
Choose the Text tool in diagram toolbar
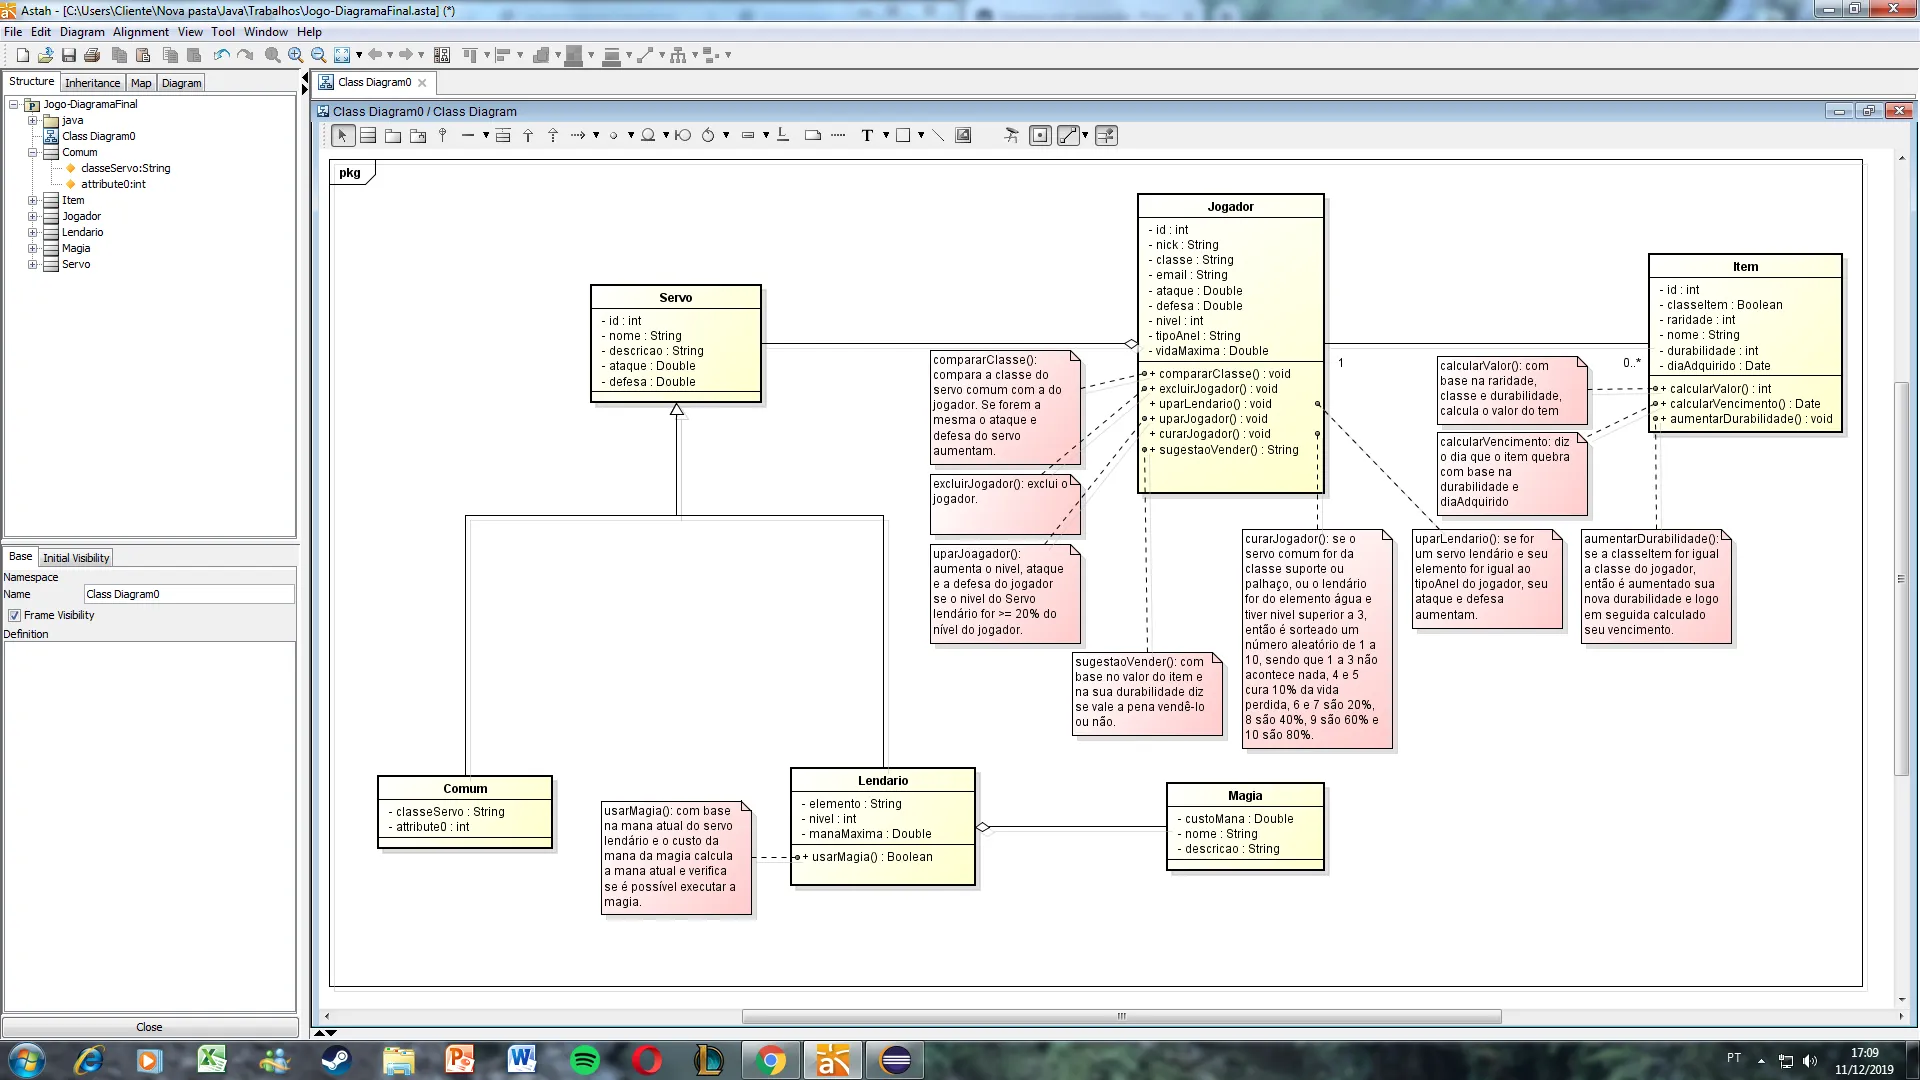click(x=867, y=136)
